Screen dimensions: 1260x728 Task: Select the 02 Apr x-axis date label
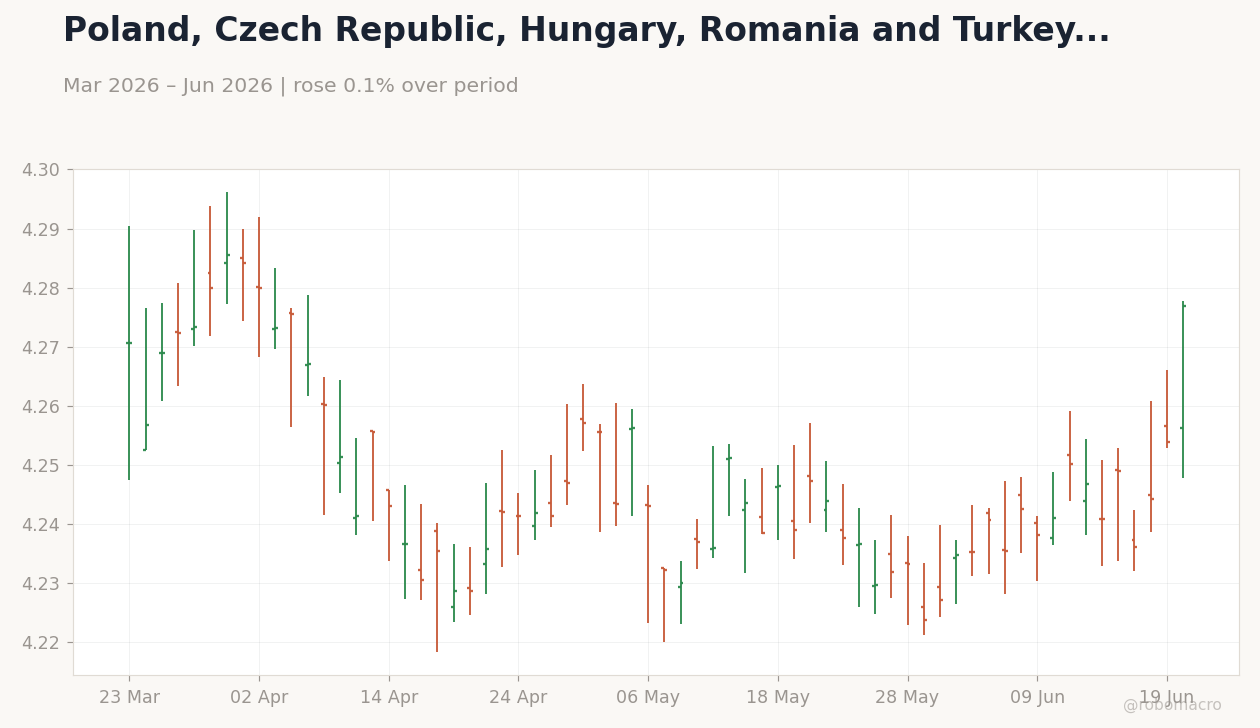[x=259, y=698]
